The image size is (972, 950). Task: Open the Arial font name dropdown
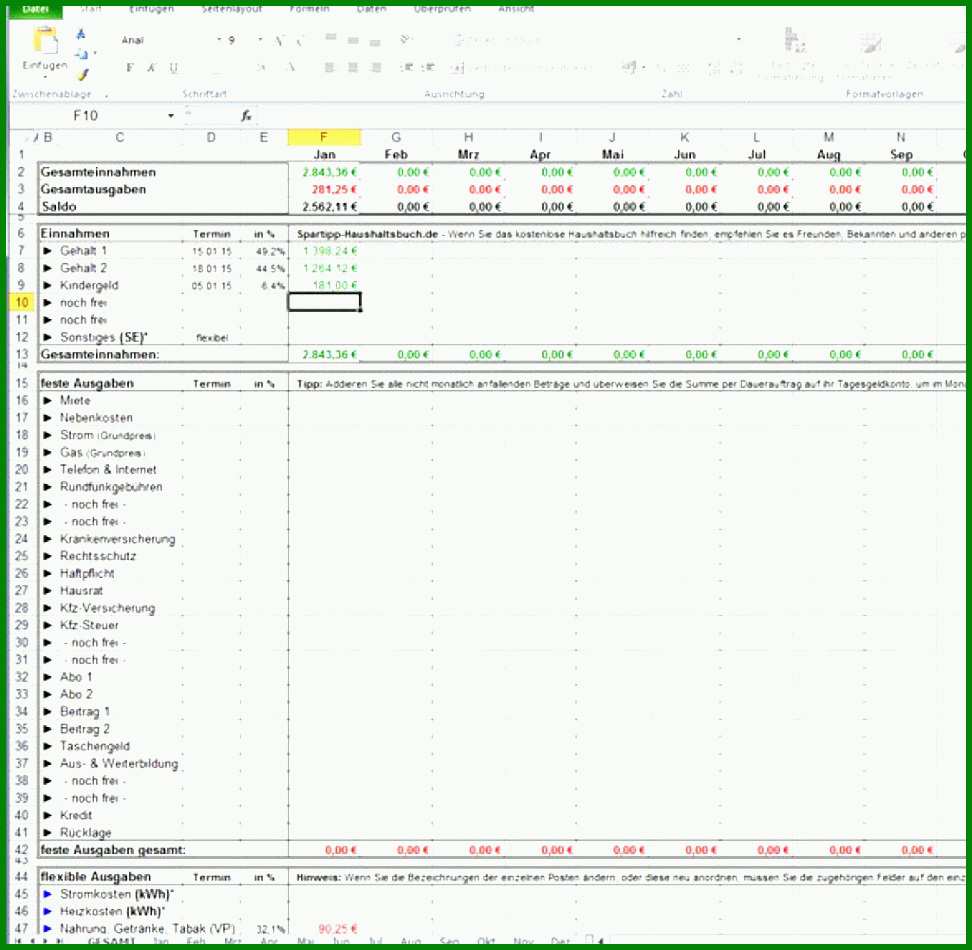pos(219,40)
